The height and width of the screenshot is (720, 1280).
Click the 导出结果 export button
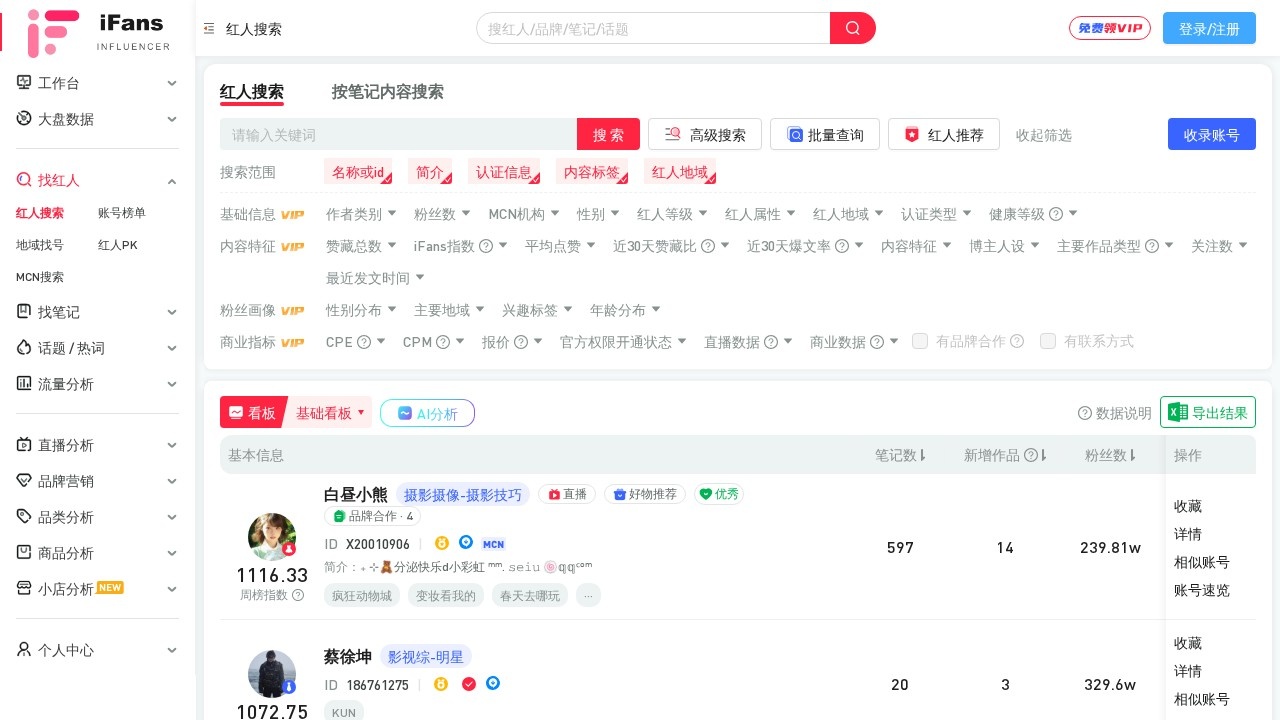[x=1208, y=413]
